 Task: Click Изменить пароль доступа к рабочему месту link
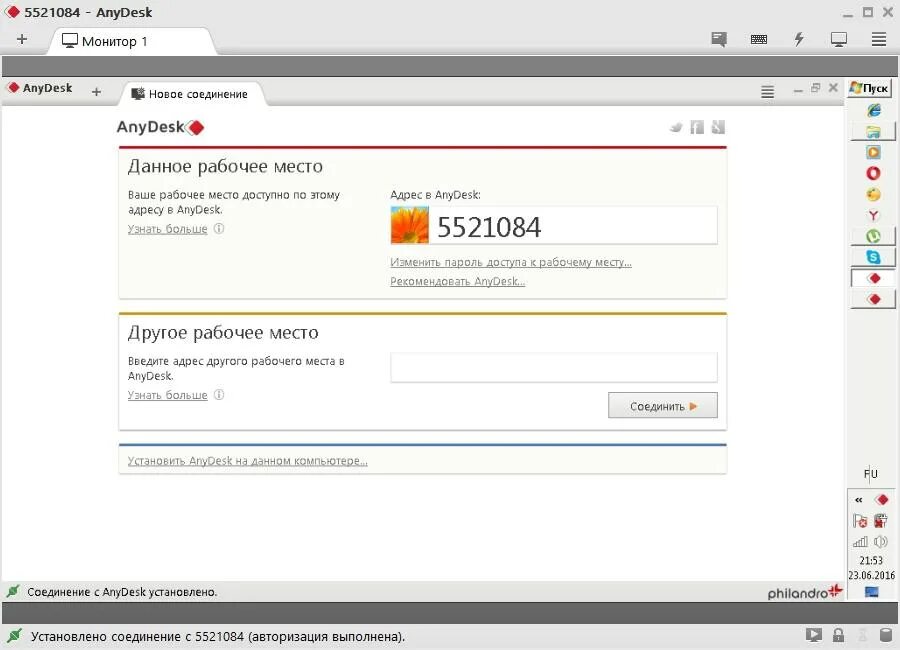click(x=511, y=262)
